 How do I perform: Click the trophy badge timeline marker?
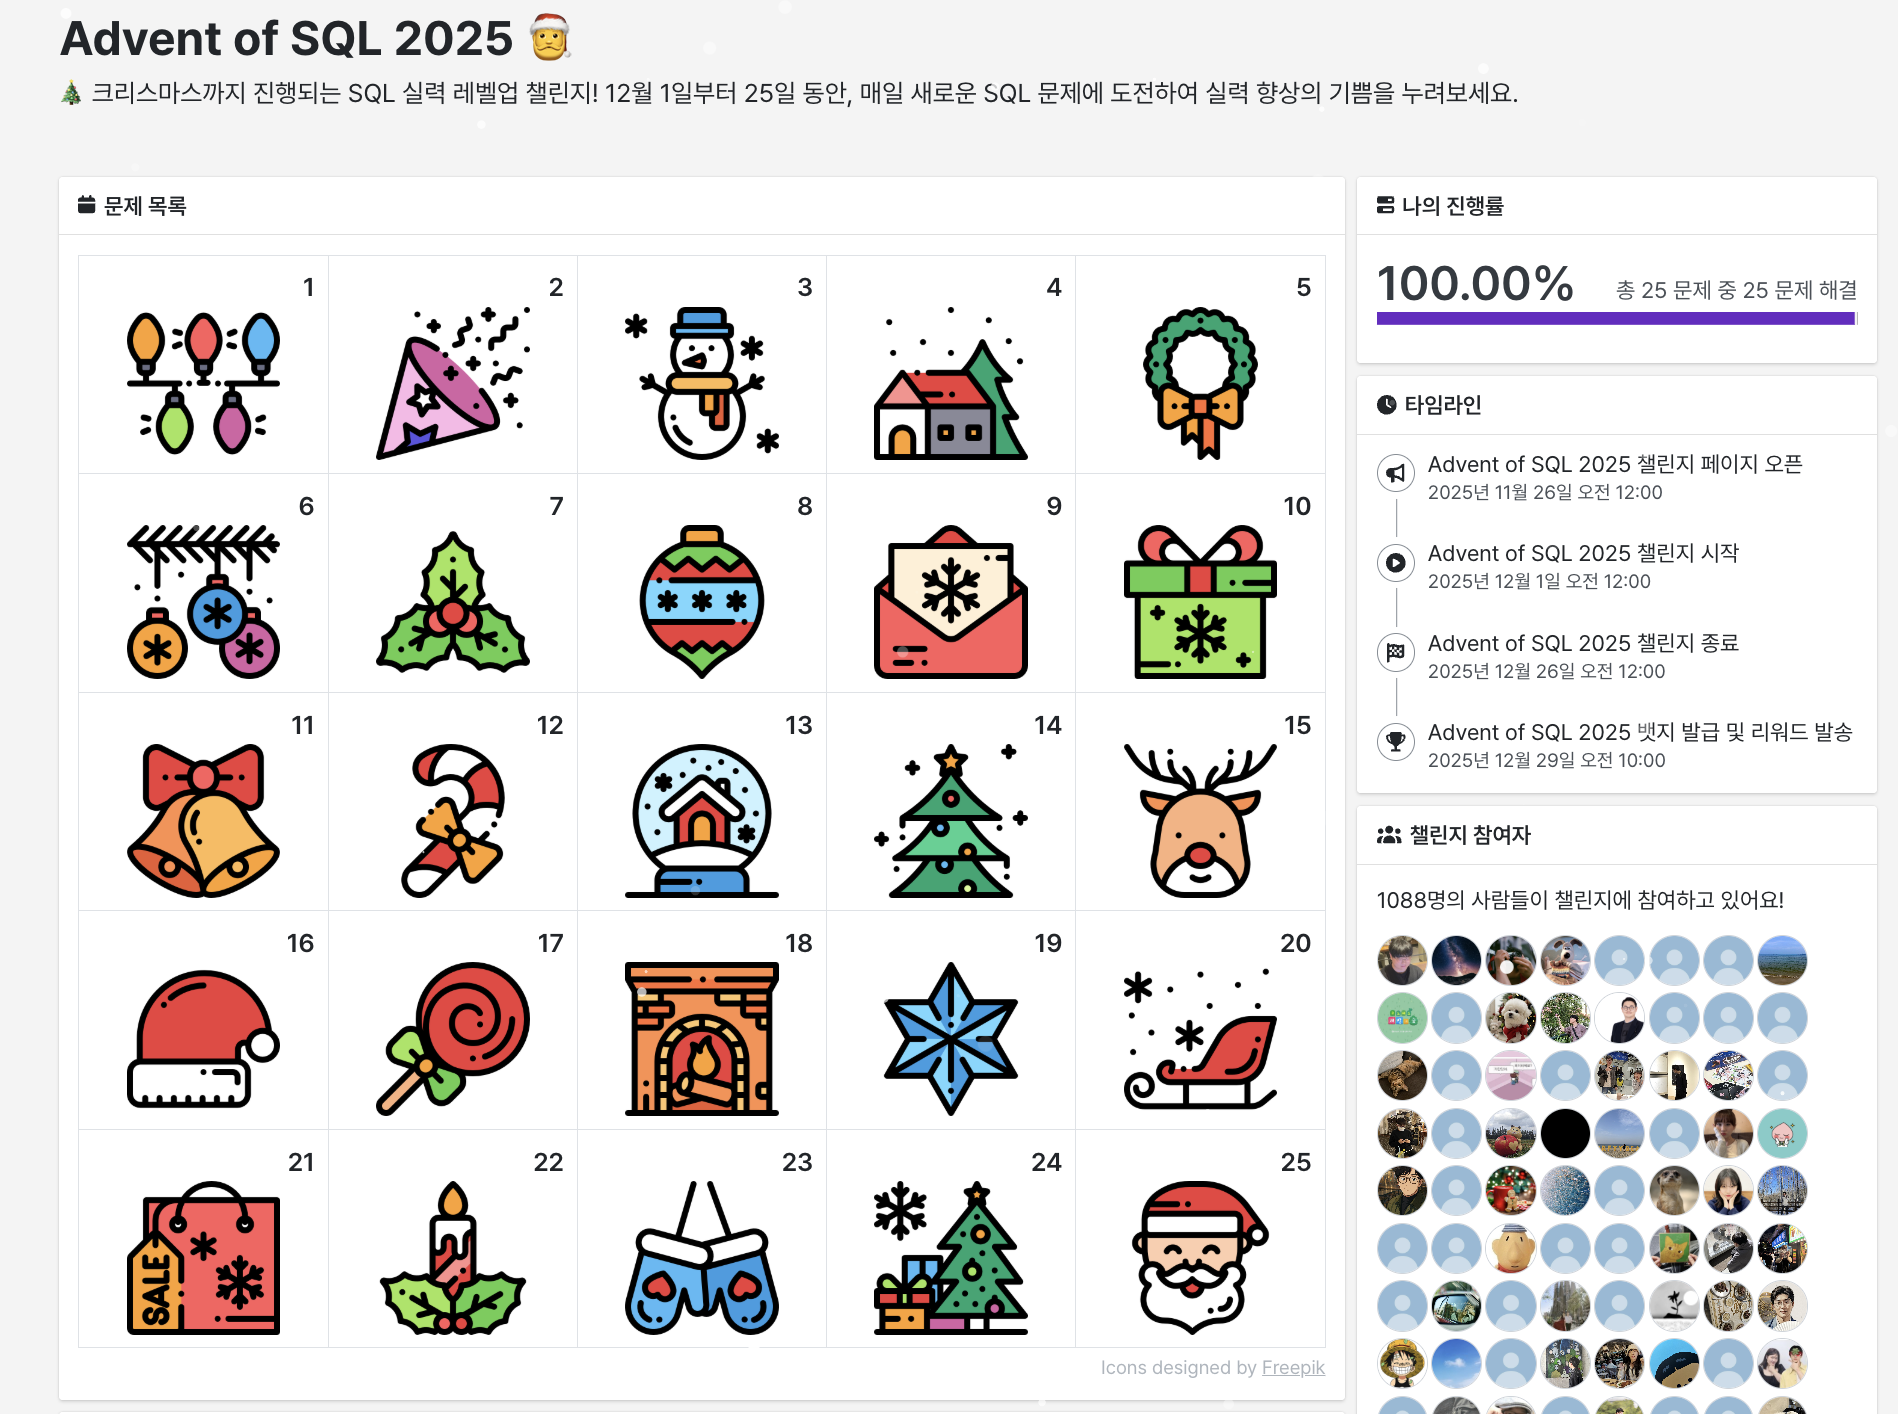[x=1396, y=742]
